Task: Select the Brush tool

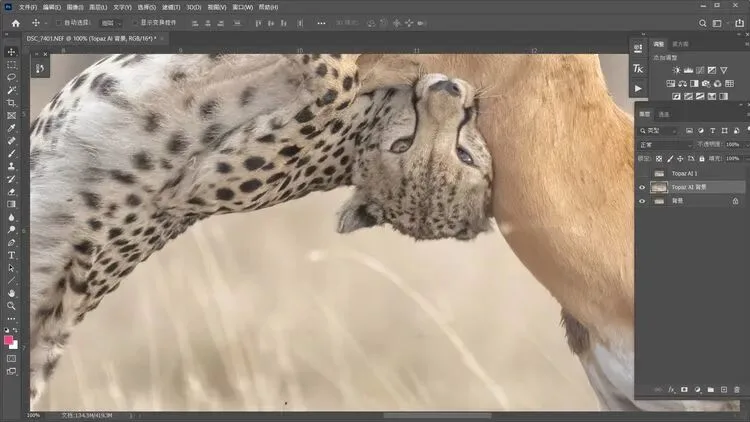Action: (x=11, y=154)
